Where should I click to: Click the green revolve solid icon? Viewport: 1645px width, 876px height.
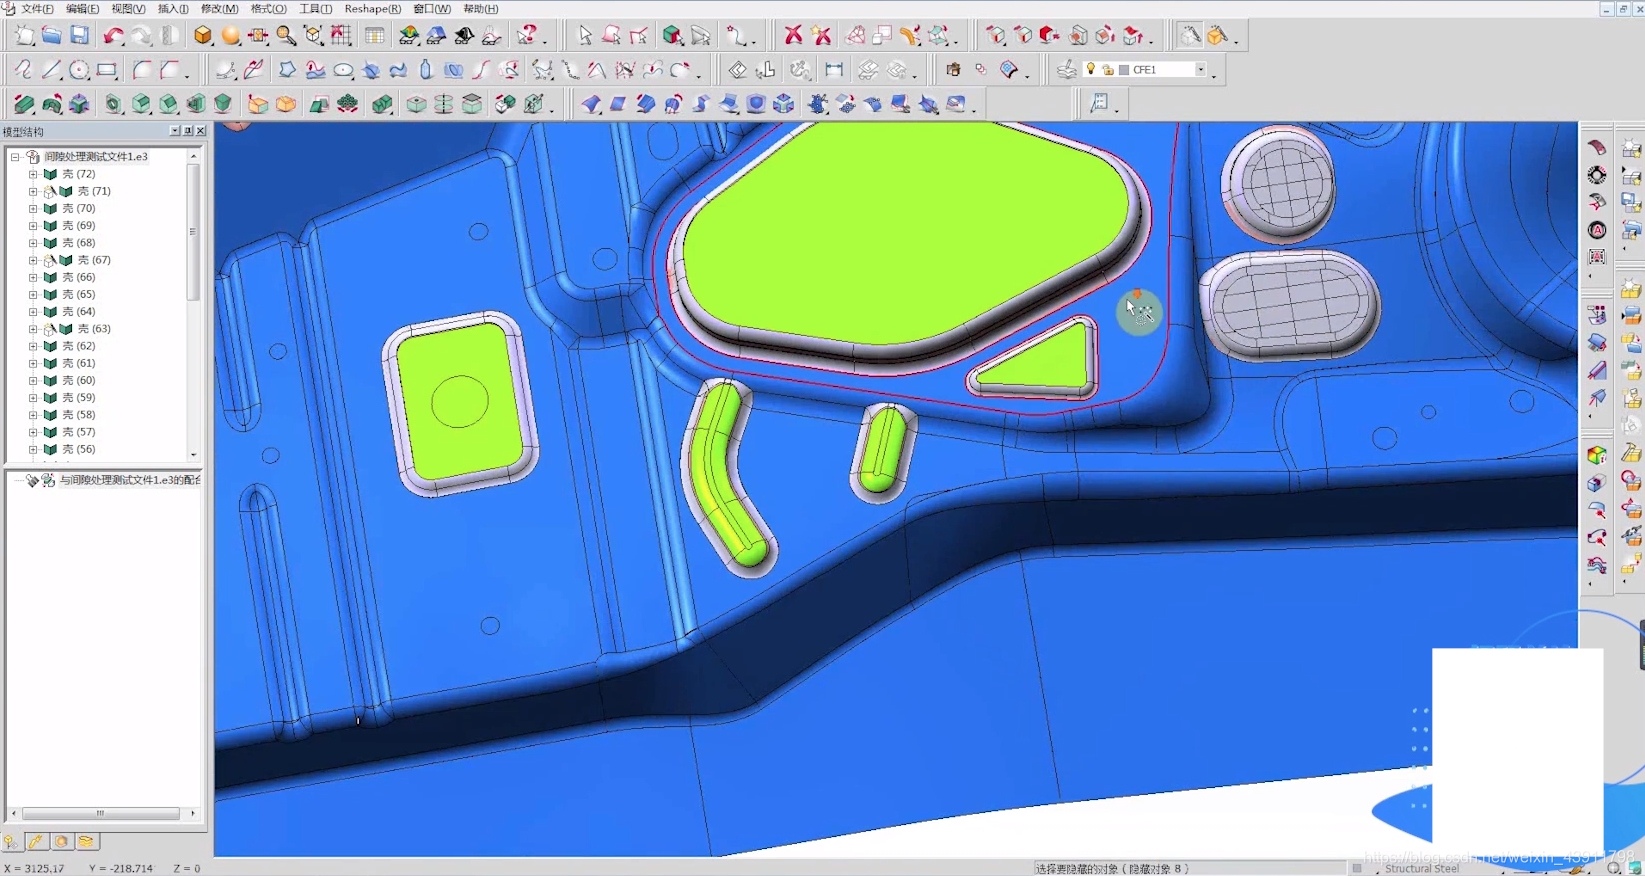coord(51,104)
